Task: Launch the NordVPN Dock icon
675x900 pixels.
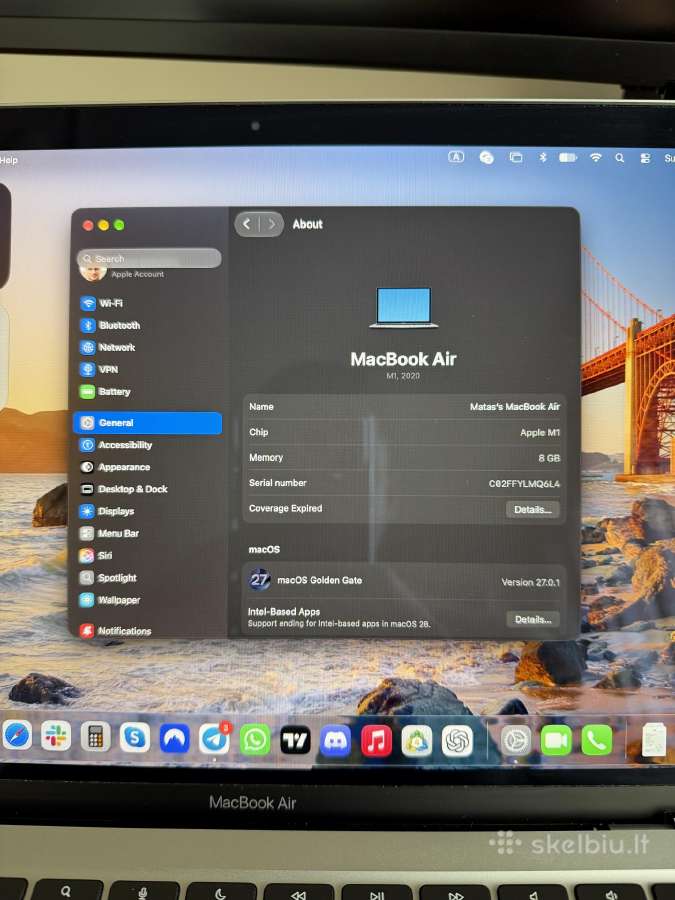Action: [x=174, y=738]
